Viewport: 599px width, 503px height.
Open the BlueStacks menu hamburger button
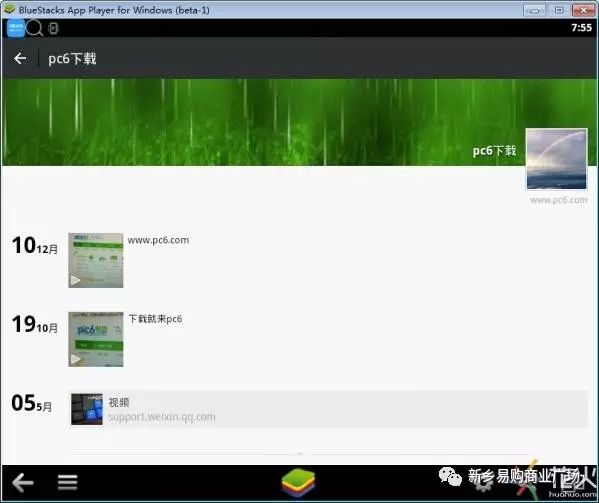[x=68, y=482]
